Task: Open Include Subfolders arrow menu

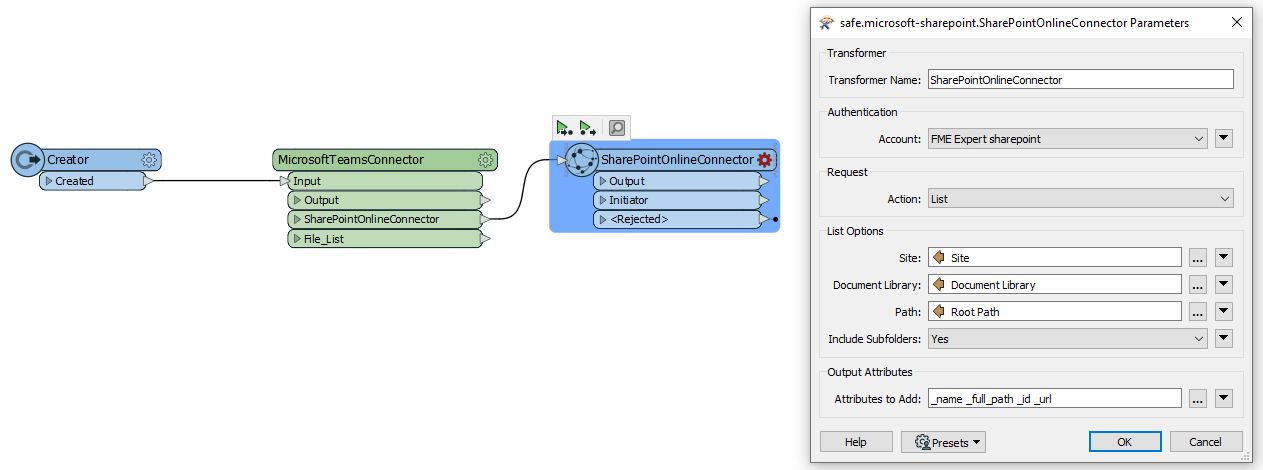Action: tap(1224, 339)
